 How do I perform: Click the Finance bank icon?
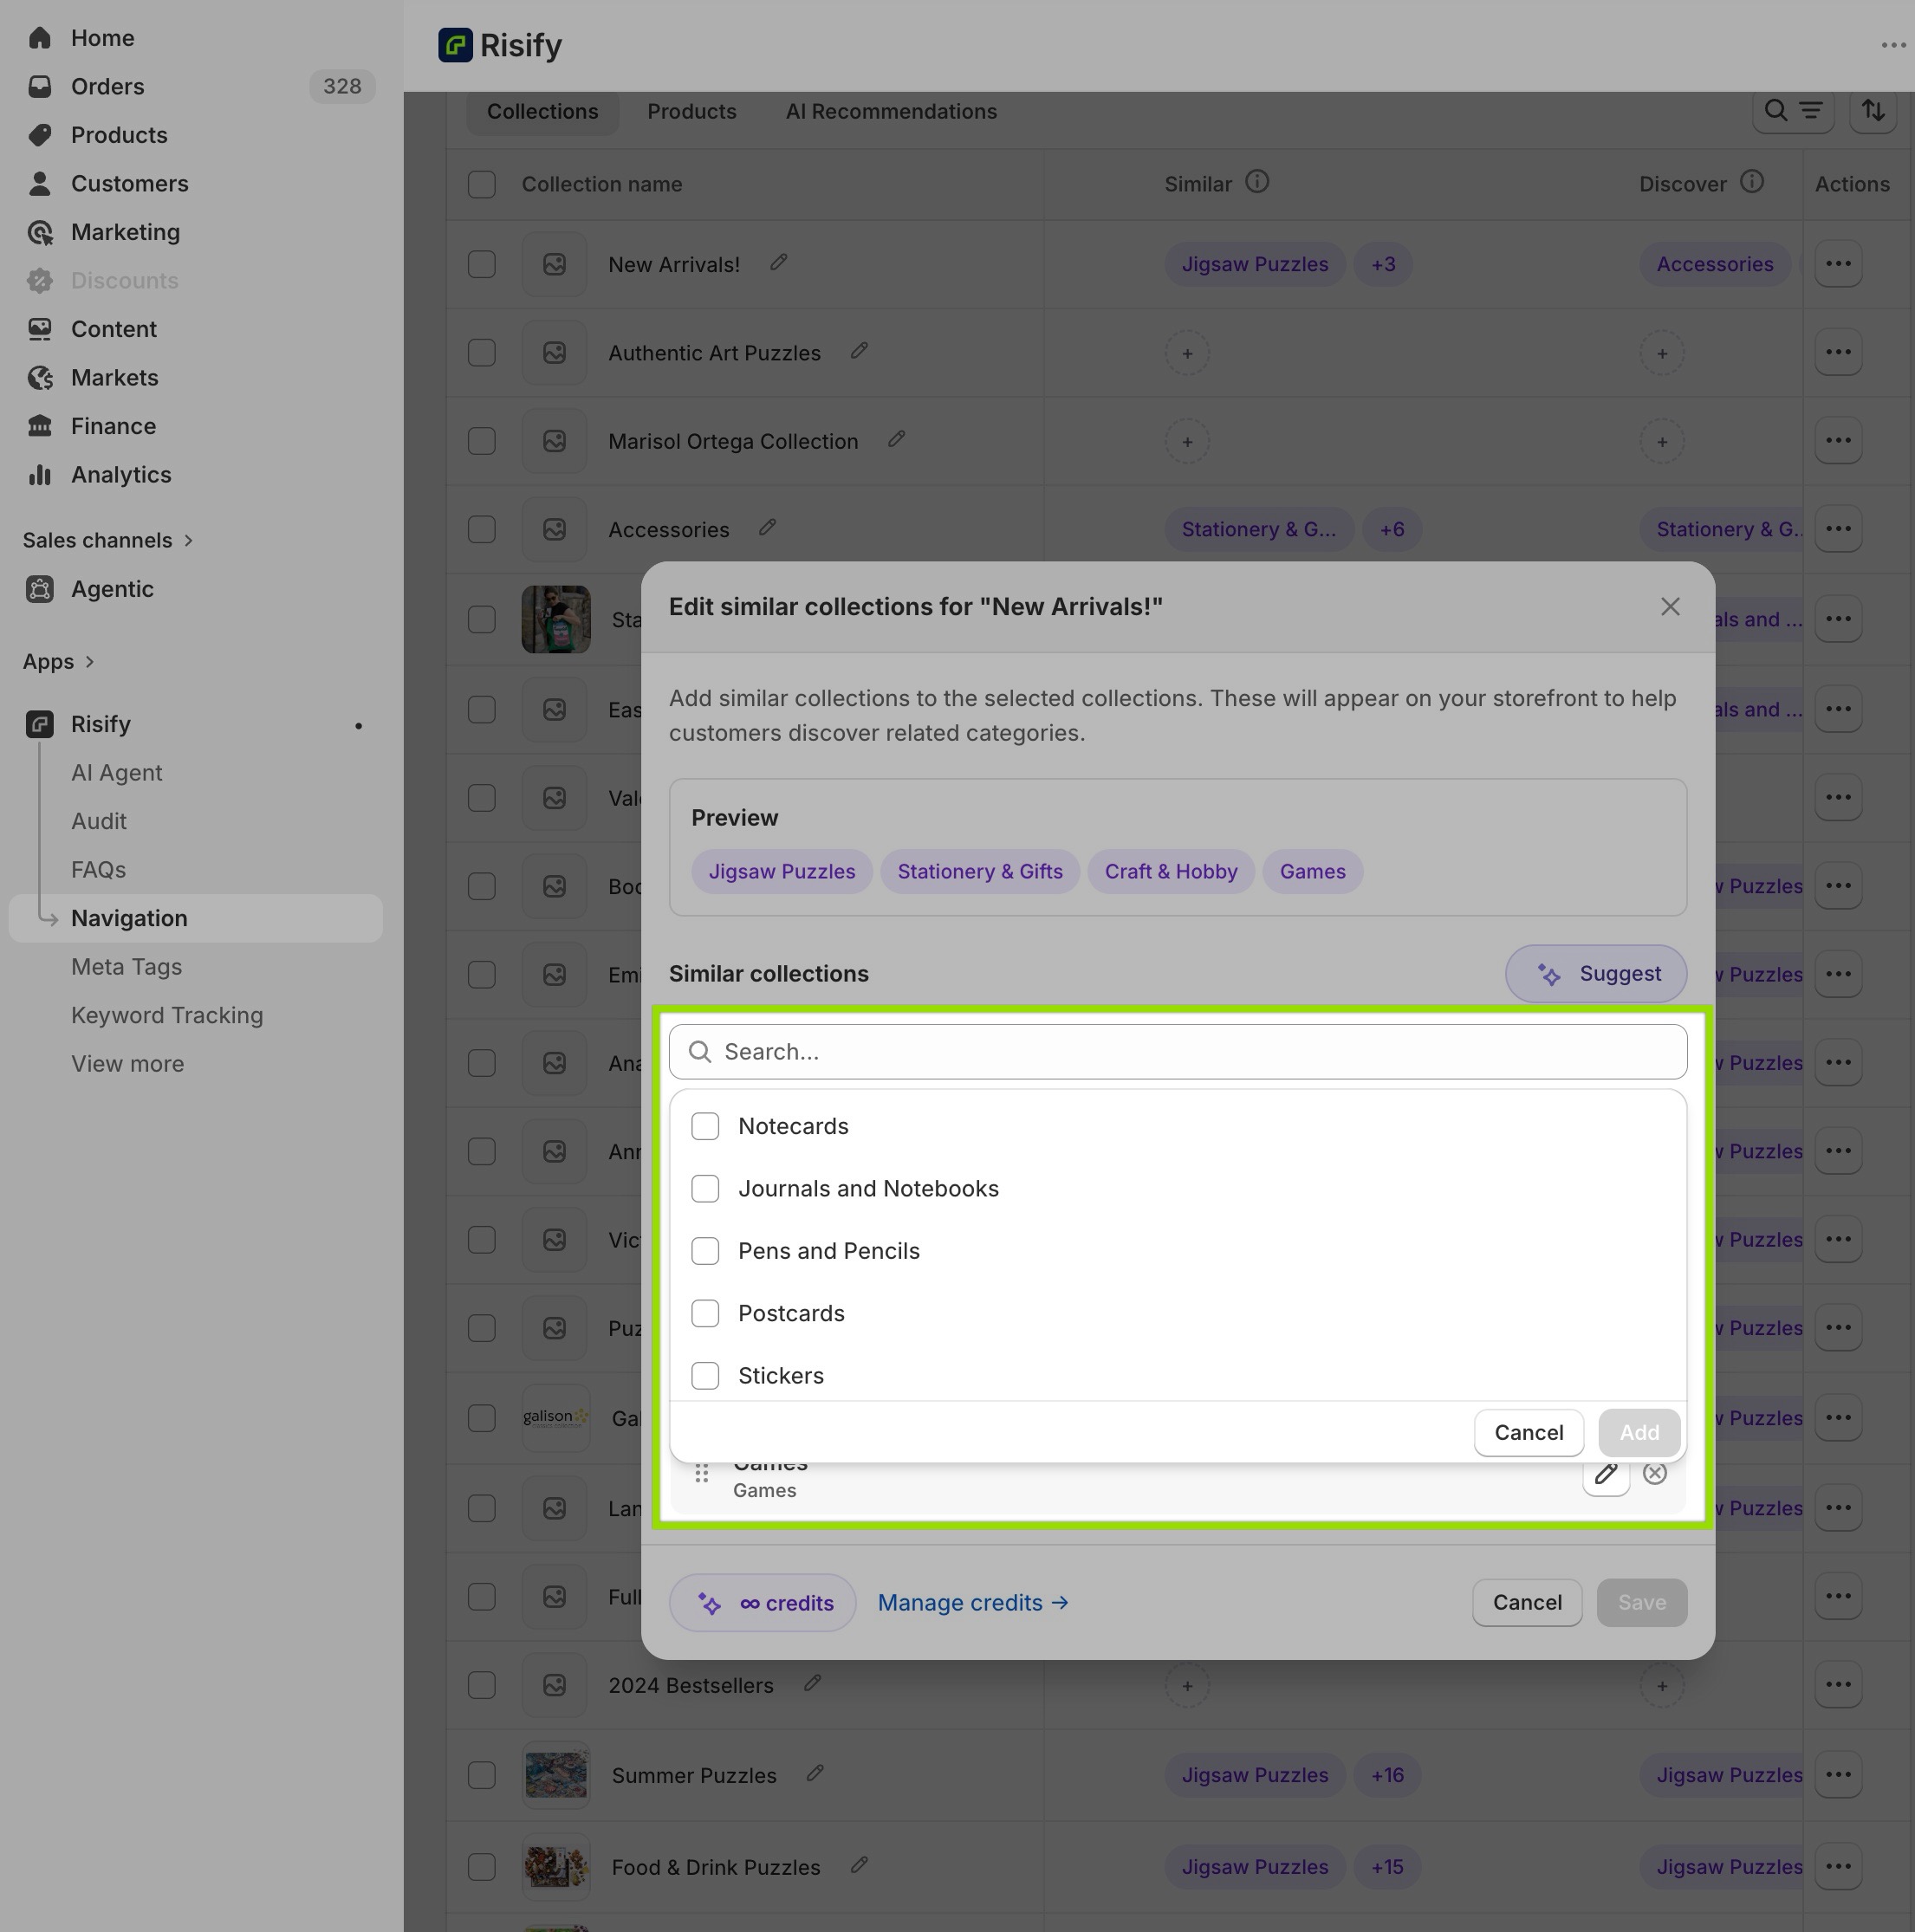click(x=40, y=426)
